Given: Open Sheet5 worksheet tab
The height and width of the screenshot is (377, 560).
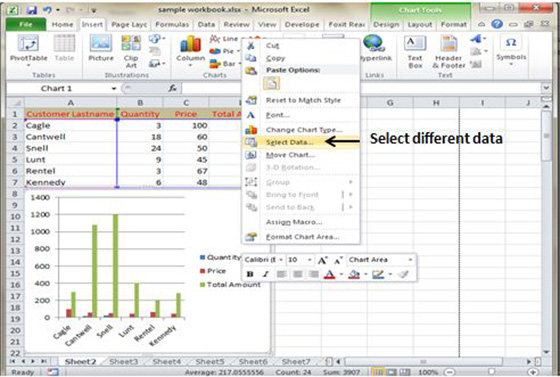Looking at the screenshot, I should coord(210,361).
